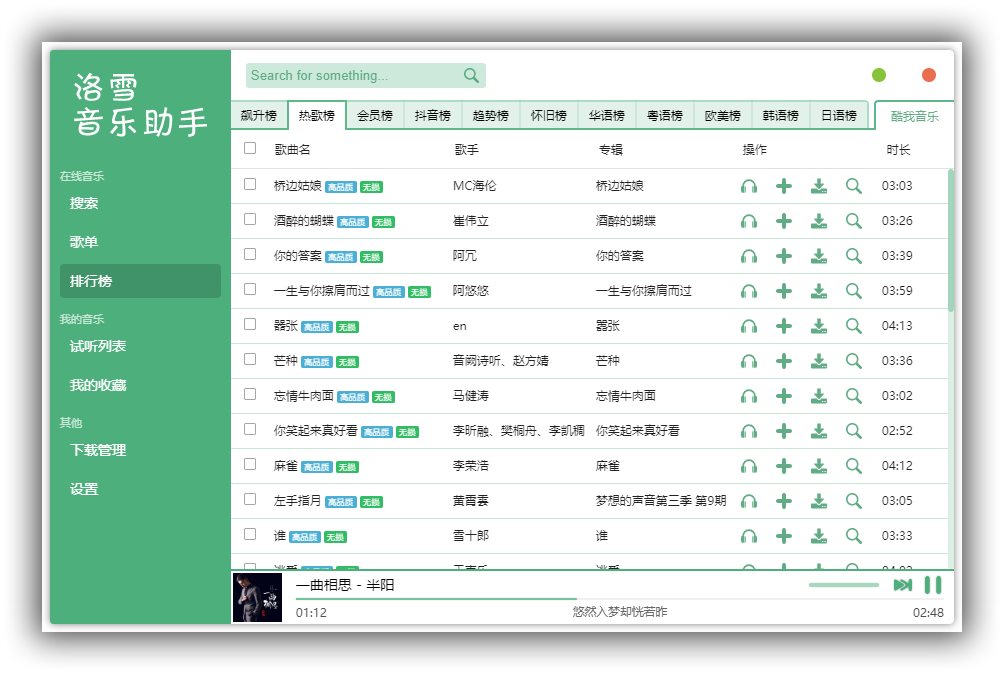Select the 趋势榜 tab
The image size is (1004, 674).
490,116
